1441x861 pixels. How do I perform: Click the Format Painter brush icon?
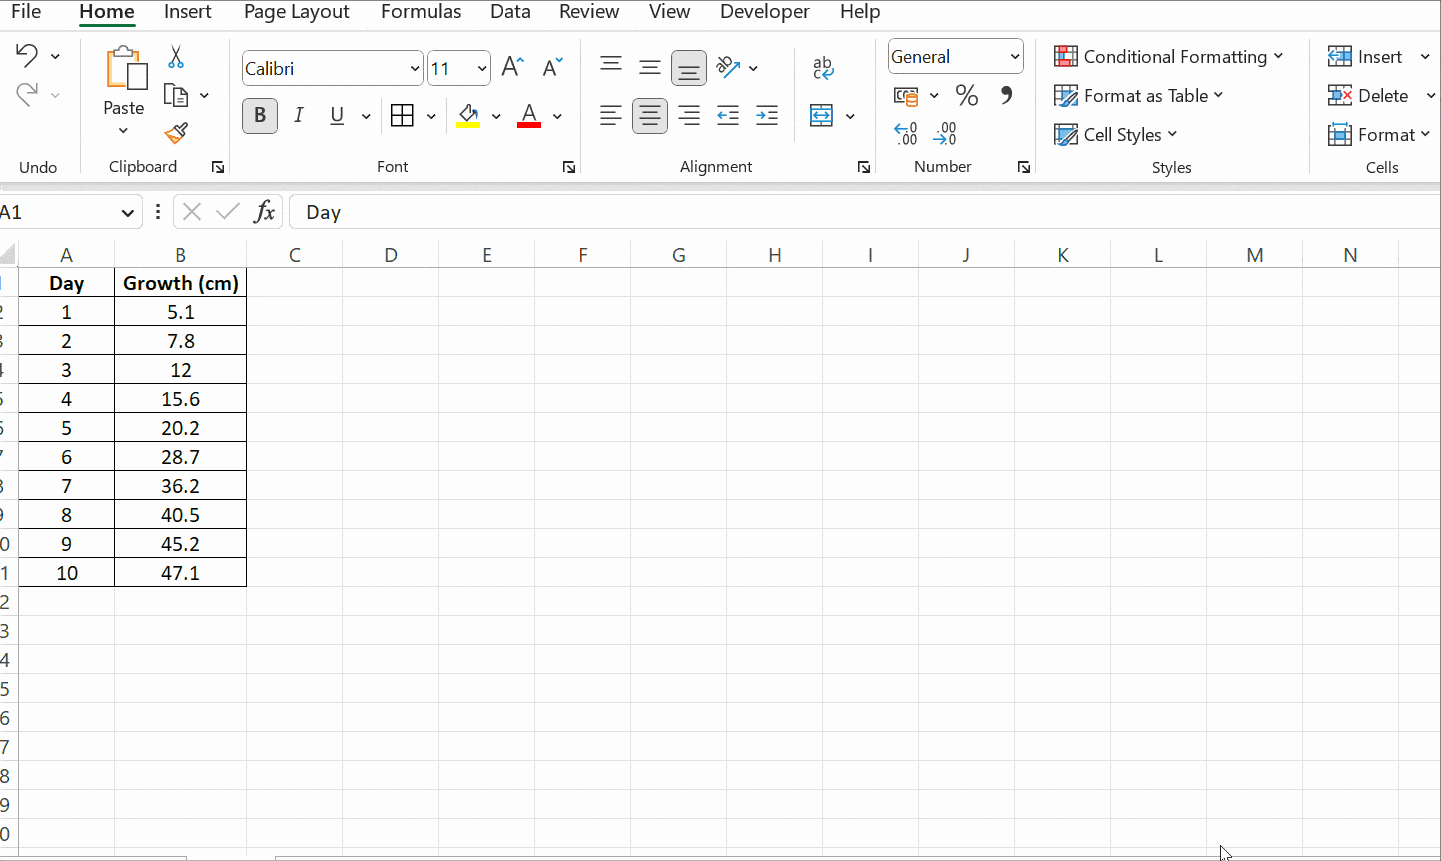(x=176, y=133)
